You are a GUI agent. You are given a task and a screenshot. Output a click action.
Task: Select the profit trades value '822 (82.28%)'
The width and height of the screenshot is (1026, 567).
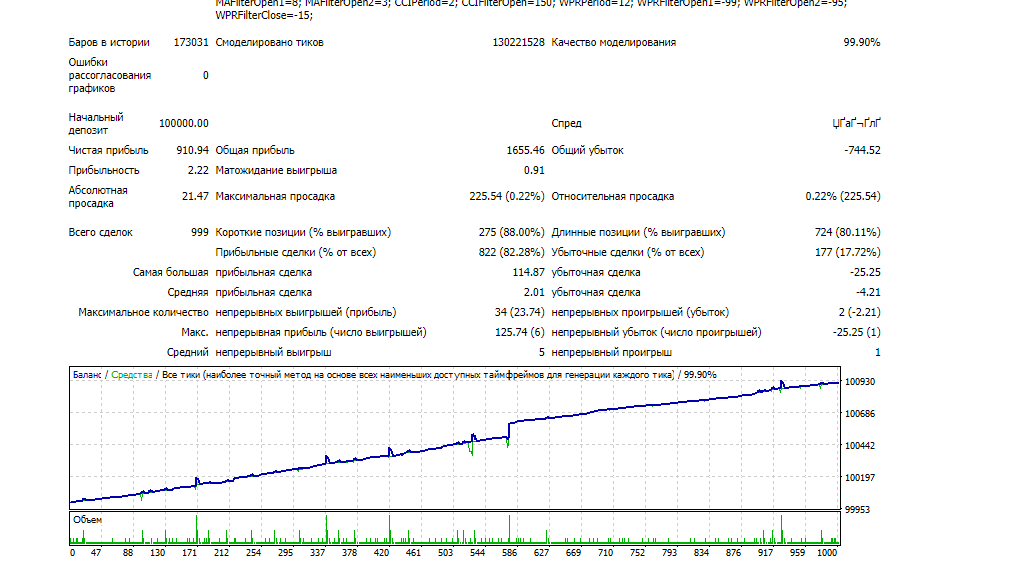click(x=512, y=253)
